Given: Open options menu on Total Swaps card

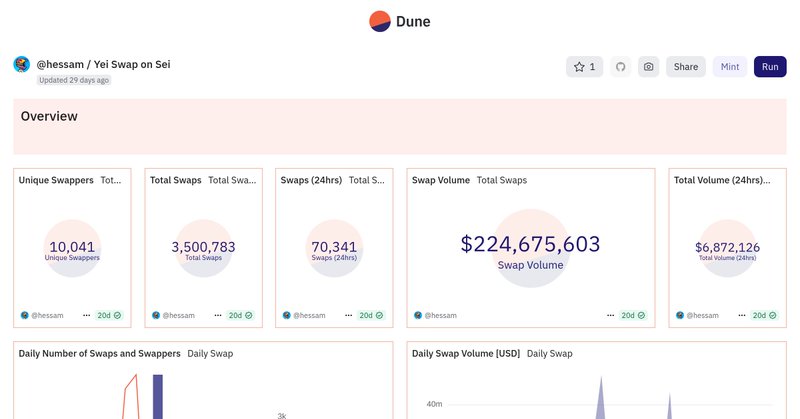Looking at the screenshot, I should point(218,315).
